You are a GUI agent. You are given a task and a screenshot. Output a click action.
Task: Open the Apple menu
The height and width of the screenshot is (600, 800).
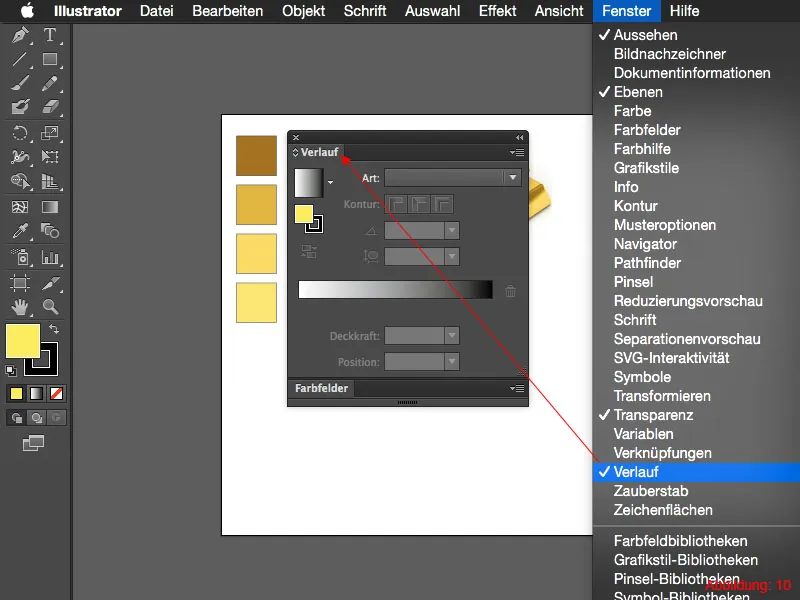coord(27,11)
